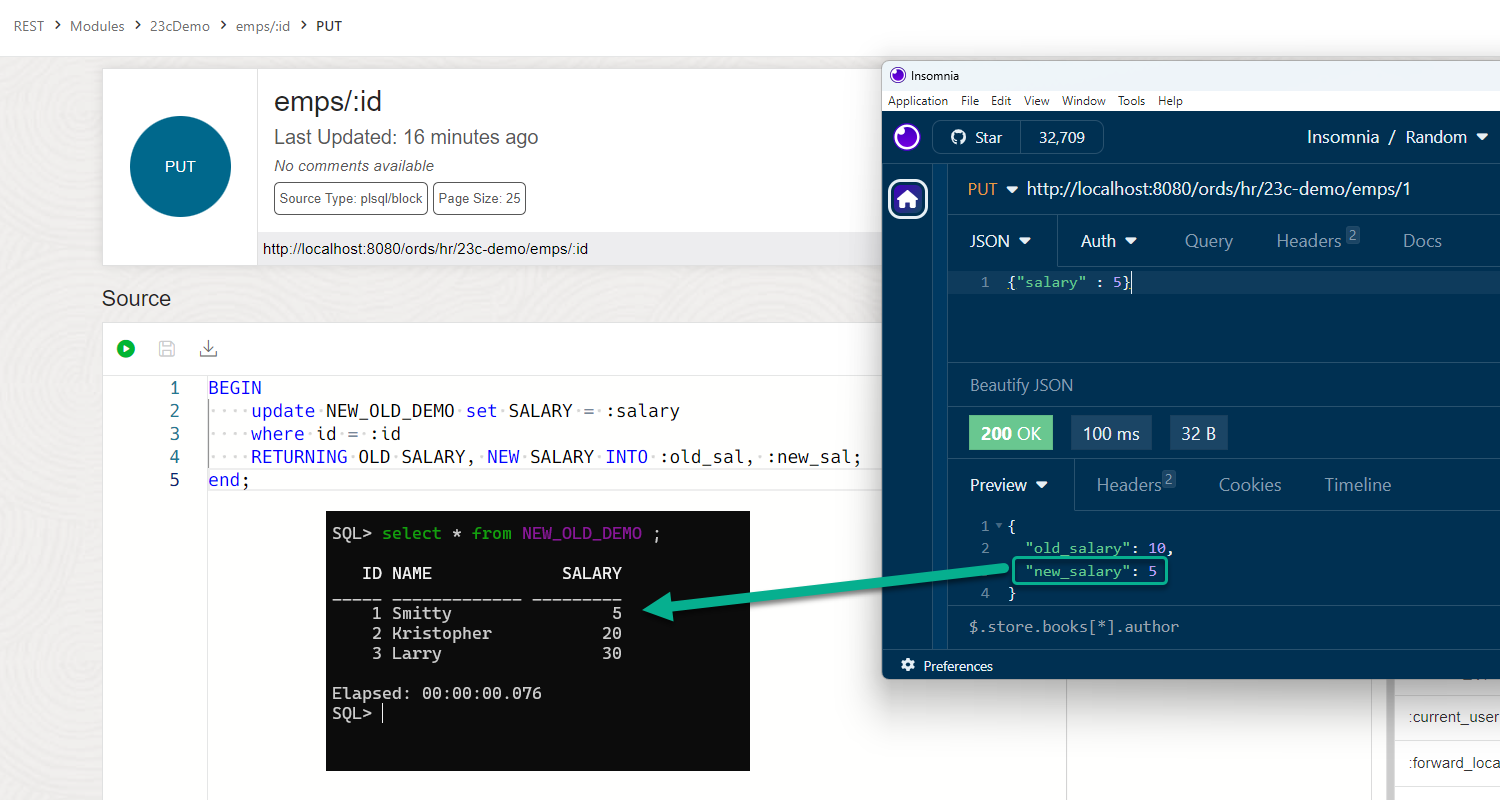1500x800 pixels.
Task: Open the Application menu
Action: point(918,101)
